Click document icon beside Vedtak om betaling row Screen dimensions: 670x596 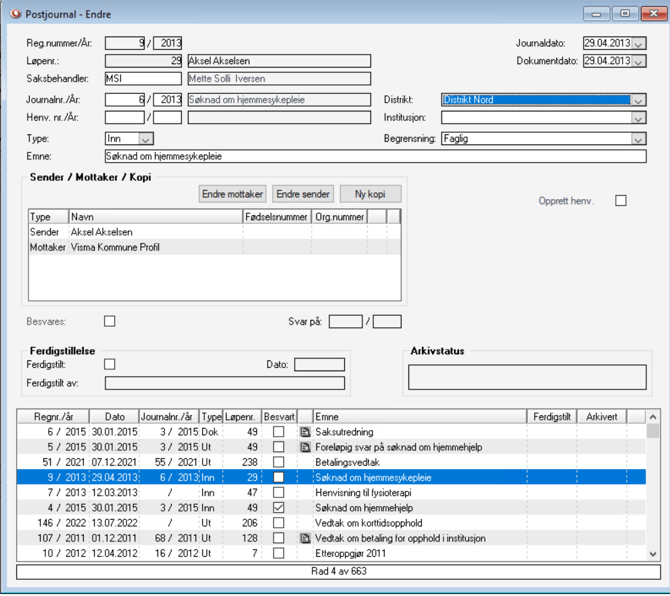[305, 539]
